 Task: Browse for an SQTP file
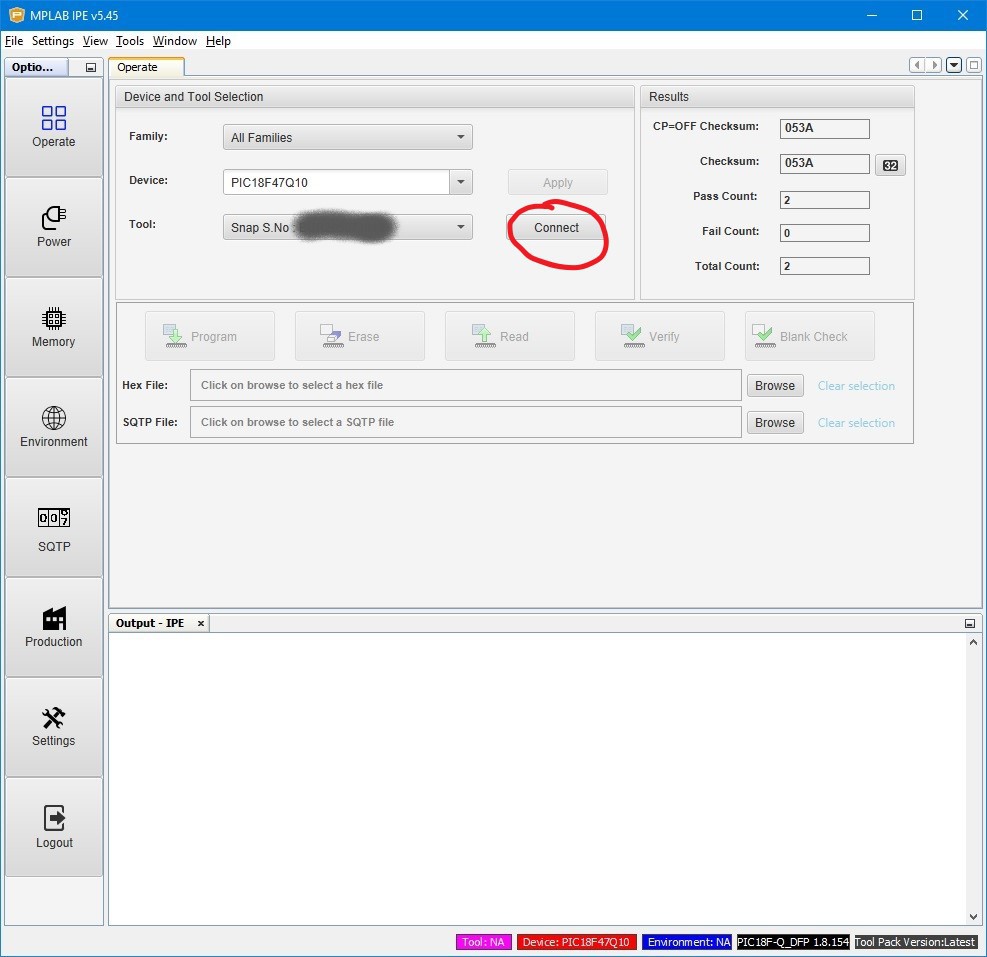(x=775, y=422)
